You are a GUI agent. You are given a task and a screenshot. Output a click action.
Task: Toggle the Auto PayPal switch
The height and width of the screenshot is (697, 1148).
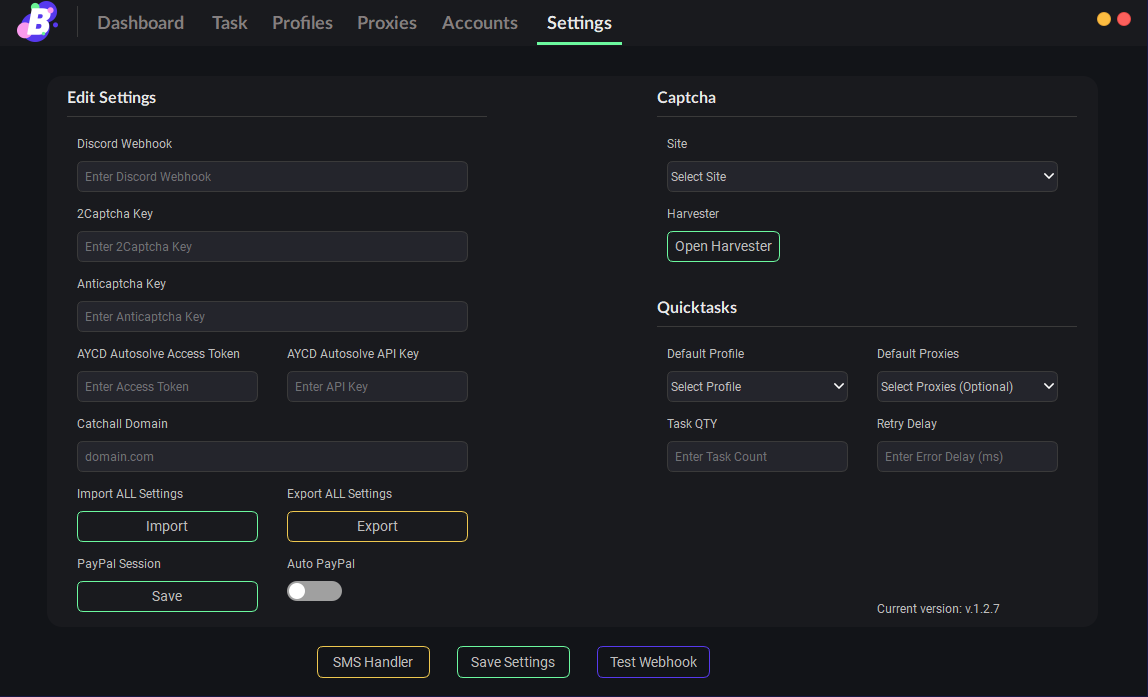(314, 591)
